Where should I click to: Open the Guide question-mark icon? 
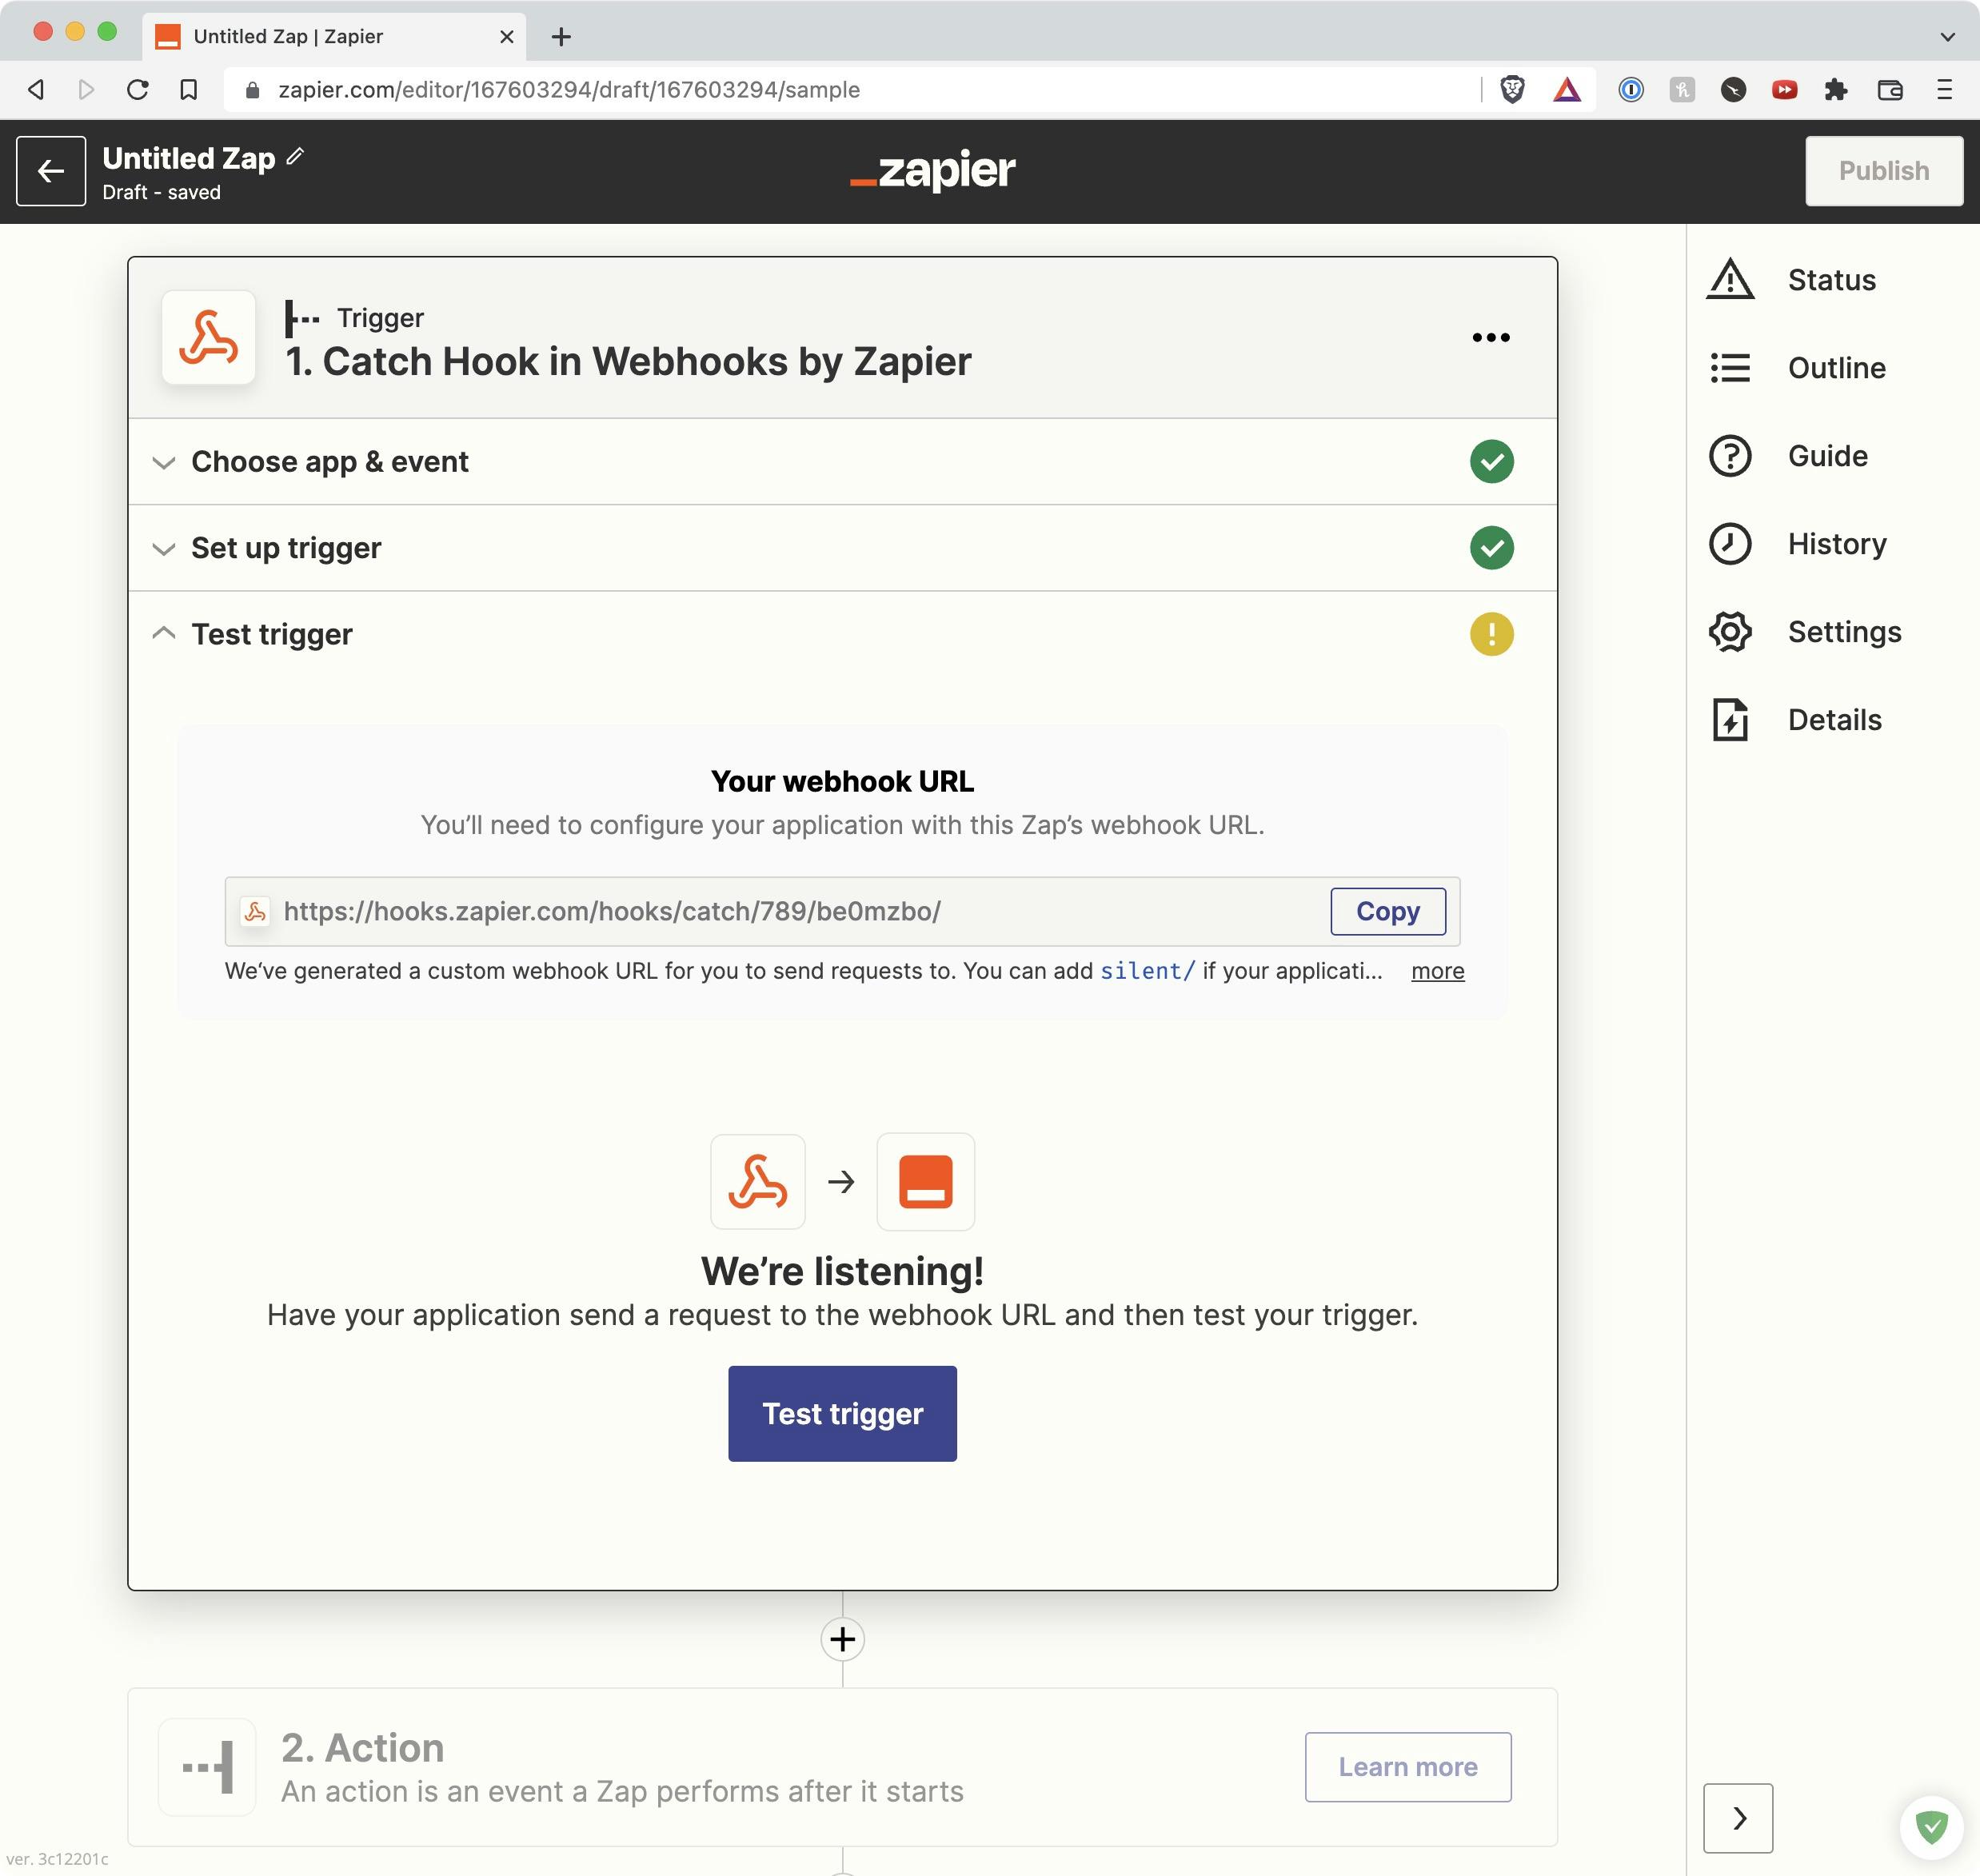tap(1730, 456)
